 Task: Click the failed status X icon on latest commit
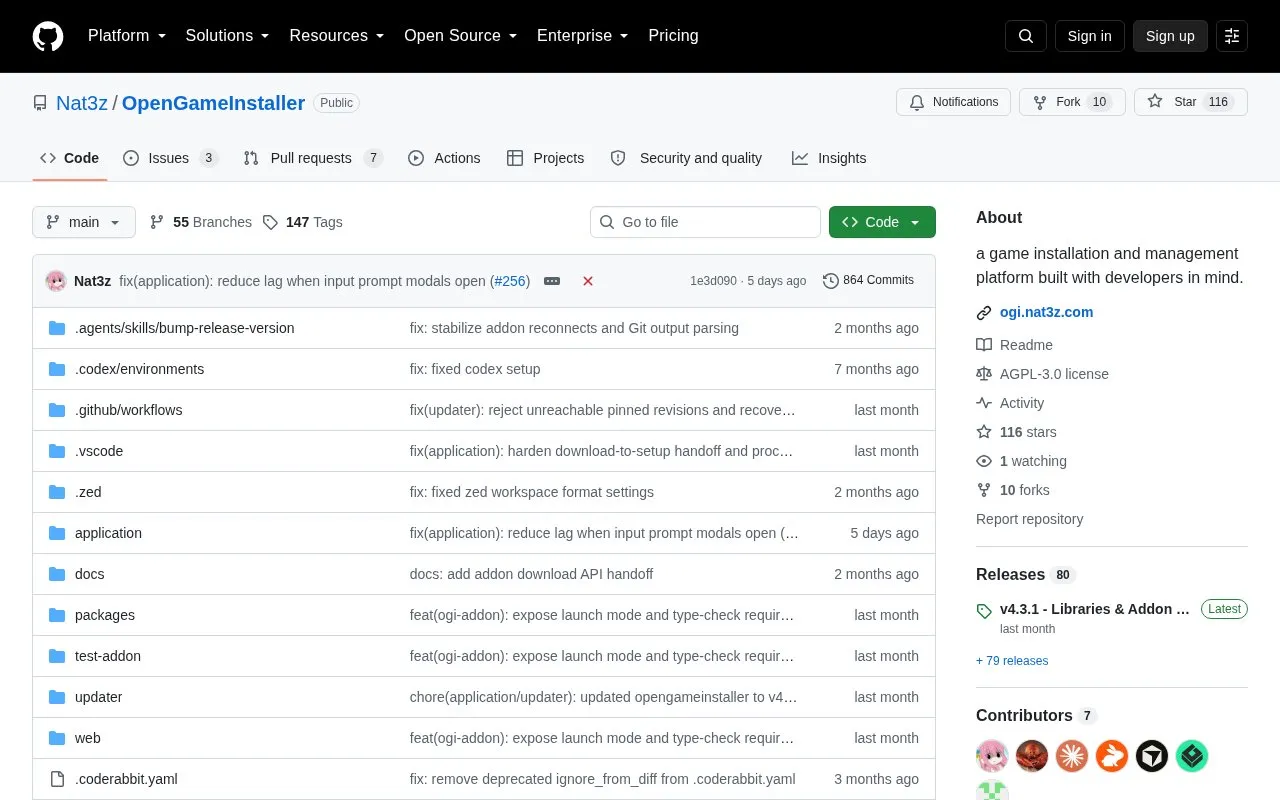point(588,281)
